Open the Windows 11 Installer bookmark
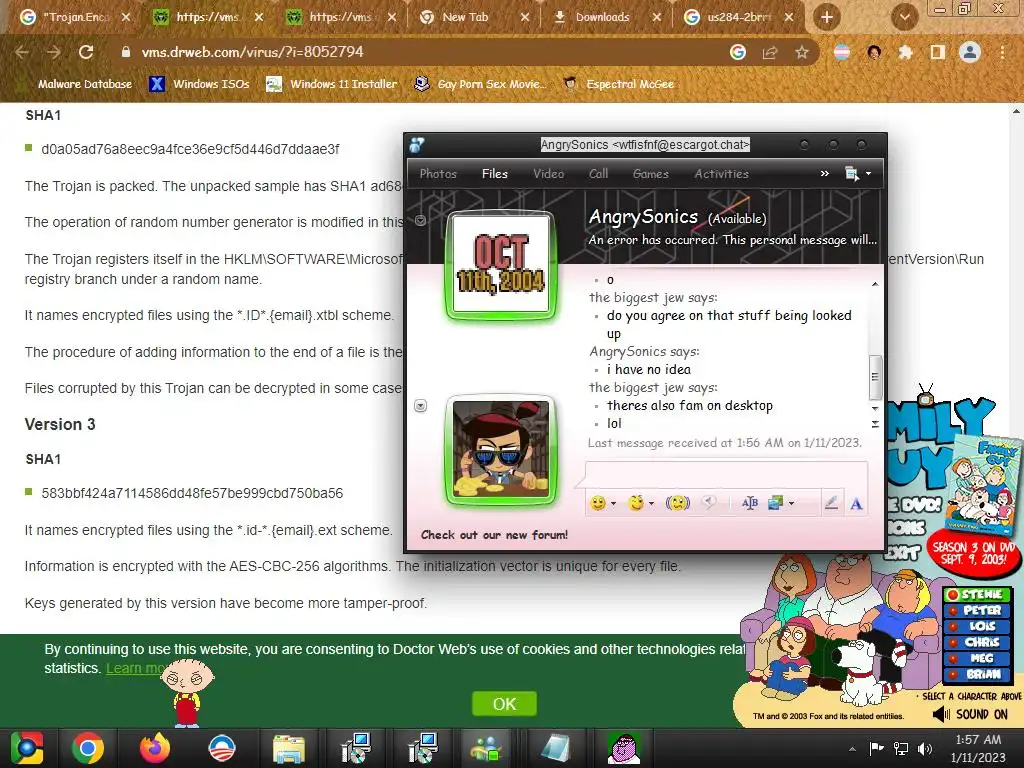1024x768 pixels. (x=332, y=84)
